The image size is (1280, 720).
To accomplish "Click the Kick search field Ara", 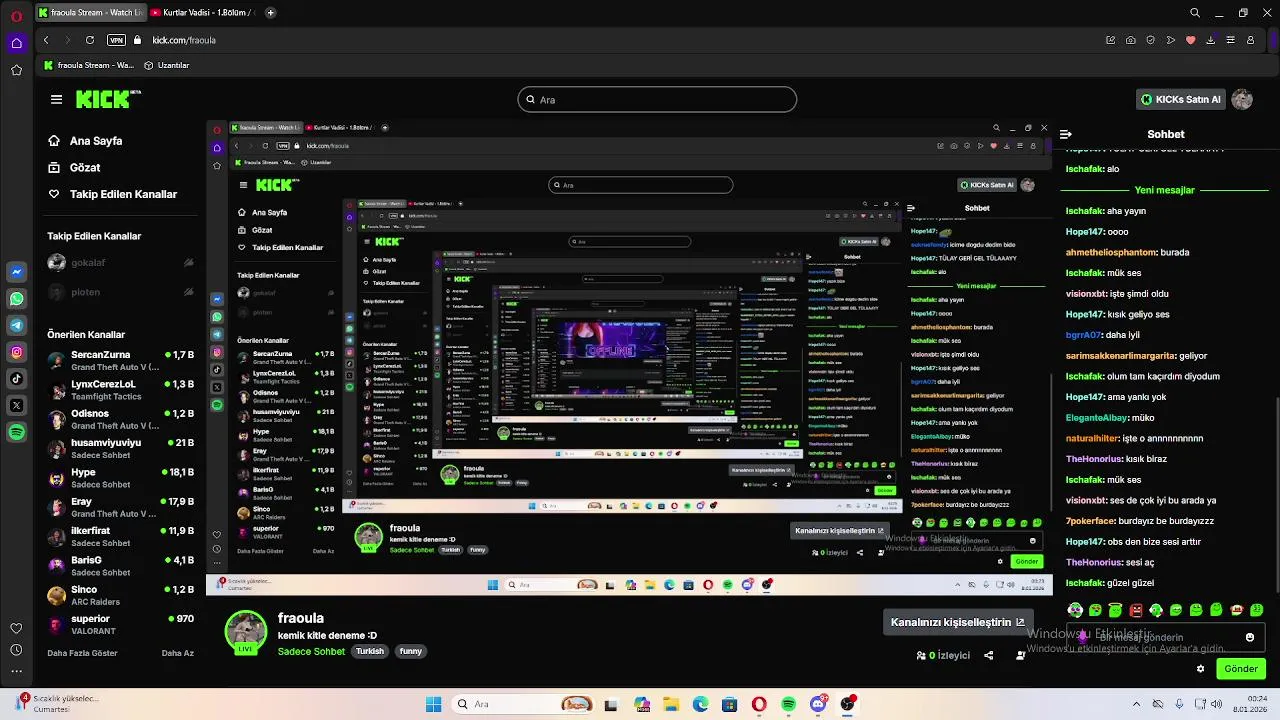I will tap(657, 100).
